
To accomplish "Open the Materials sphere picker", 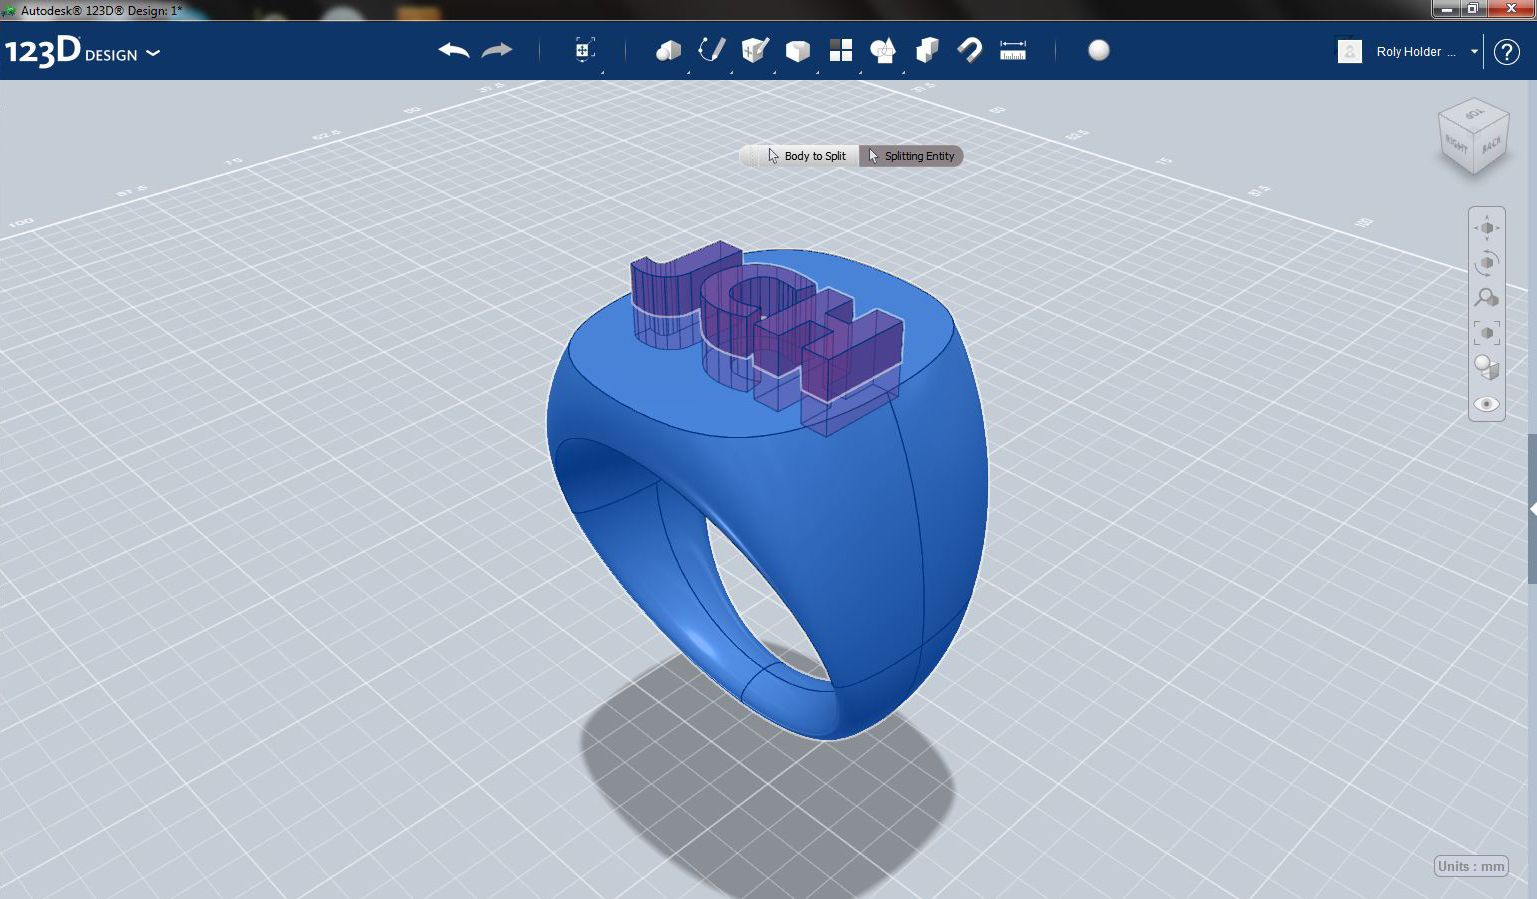I will pyautogui.click(x=1098, y=49).
